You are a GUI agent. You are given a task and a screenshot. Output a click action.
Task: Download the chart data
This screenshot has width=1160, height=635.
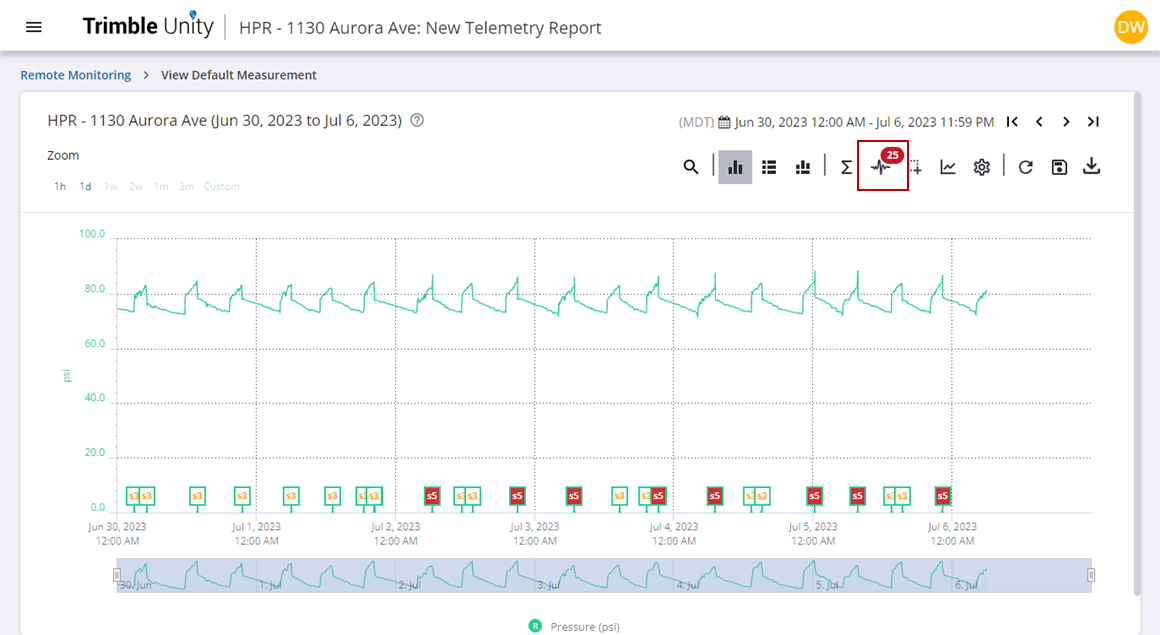1092,166
